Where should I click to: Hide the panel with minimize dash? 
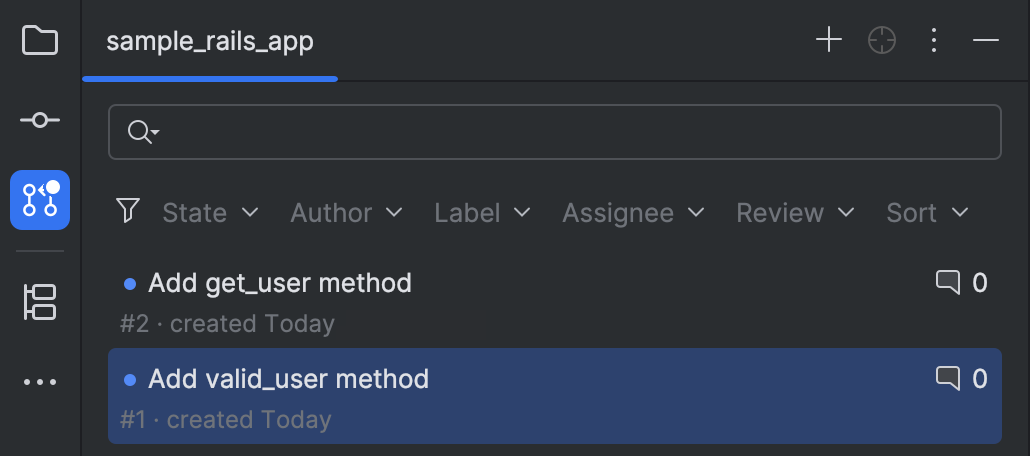click(986, 41)
